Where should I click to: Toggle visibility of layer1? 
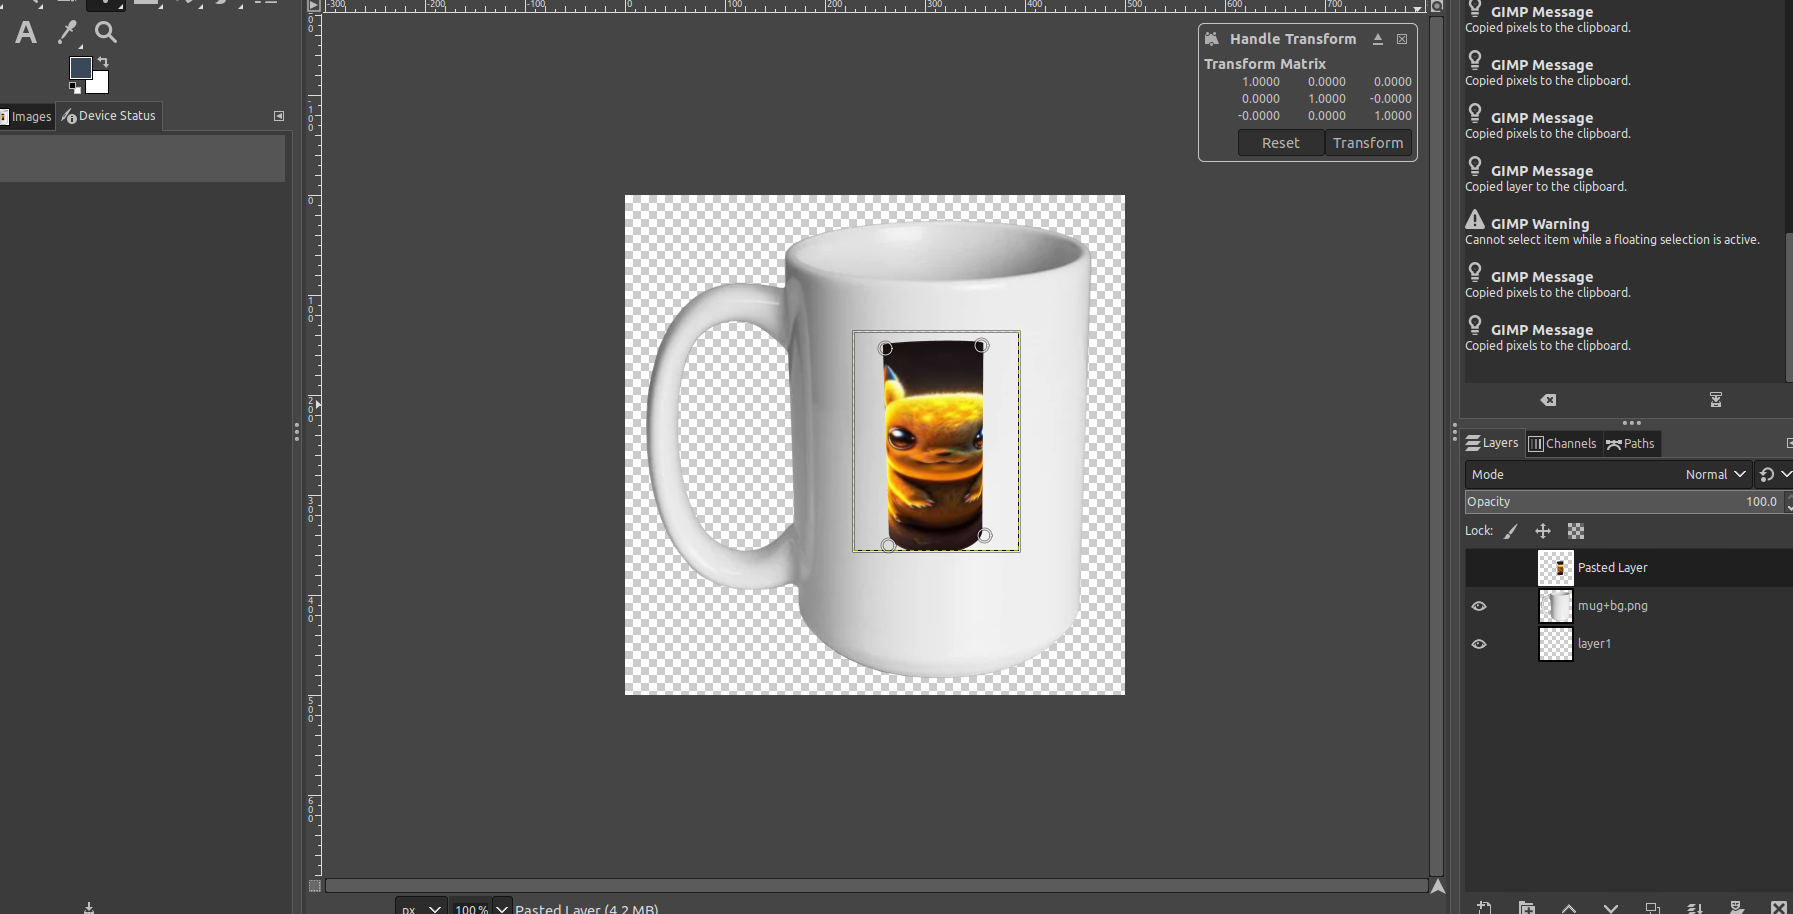coord(1479,644)
